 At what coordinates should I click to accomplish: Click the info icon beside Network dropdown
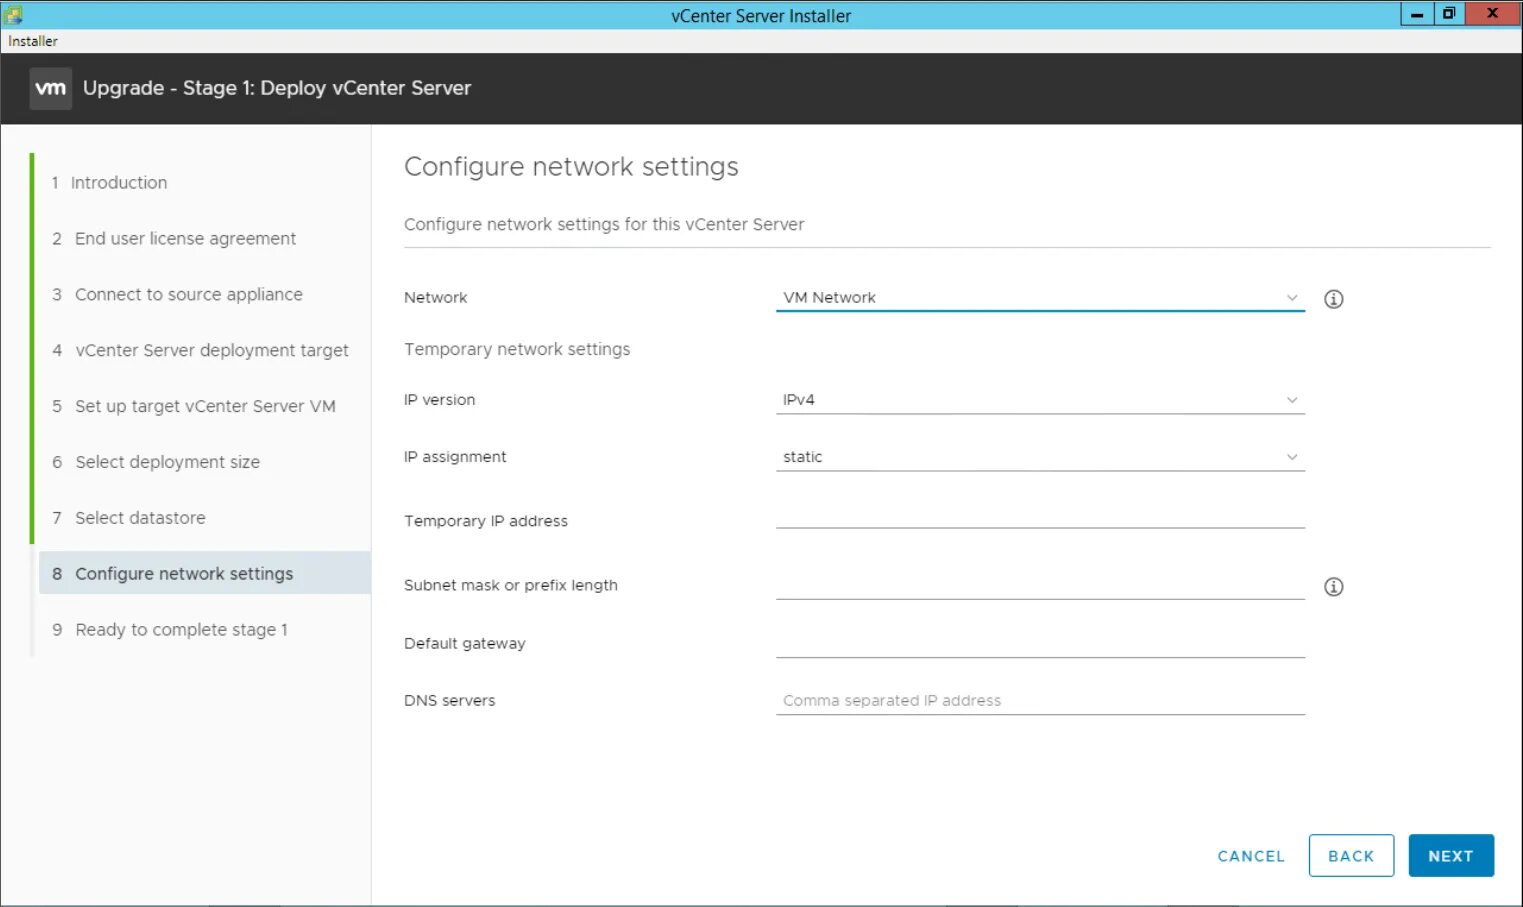click(x=1333, y=299)
